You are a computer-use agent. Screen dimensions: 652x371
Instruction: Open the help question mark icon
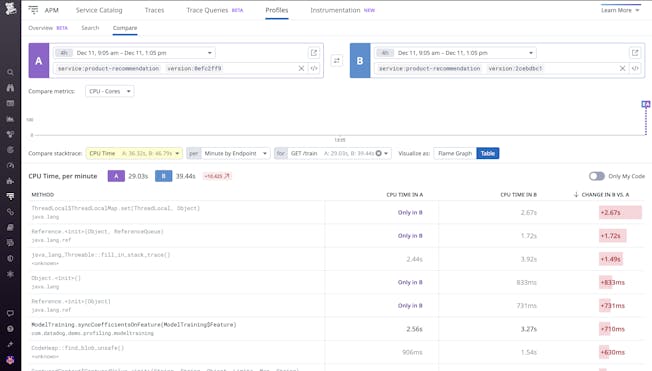pyautogui.click(x=10, y=329)
